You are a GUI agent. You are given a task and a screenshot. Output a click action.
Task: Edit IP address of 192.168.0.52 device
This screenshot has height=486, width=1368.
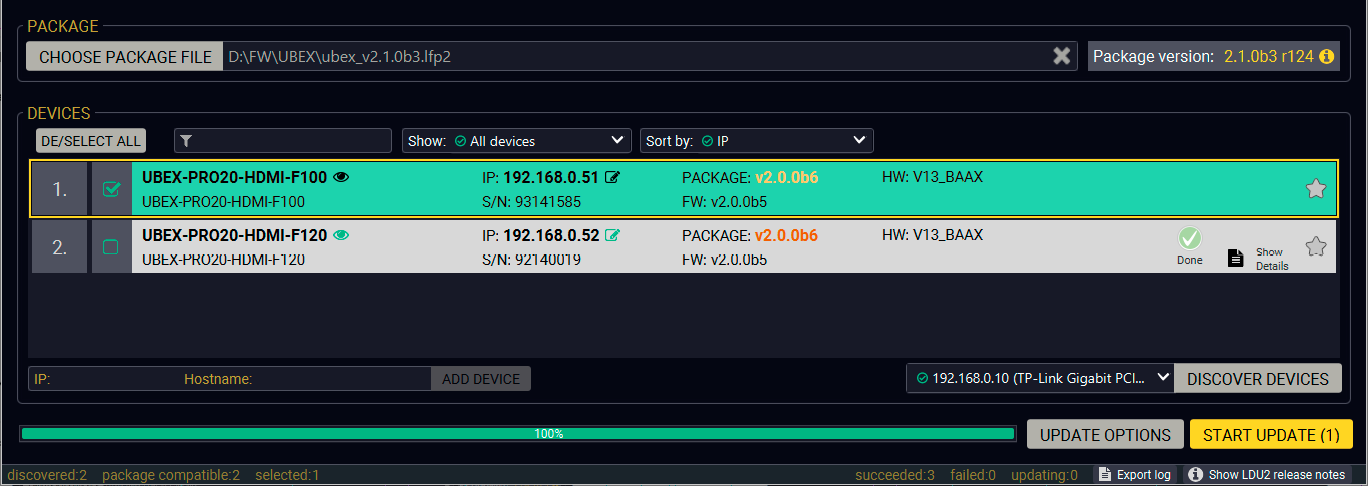(613, 236)
